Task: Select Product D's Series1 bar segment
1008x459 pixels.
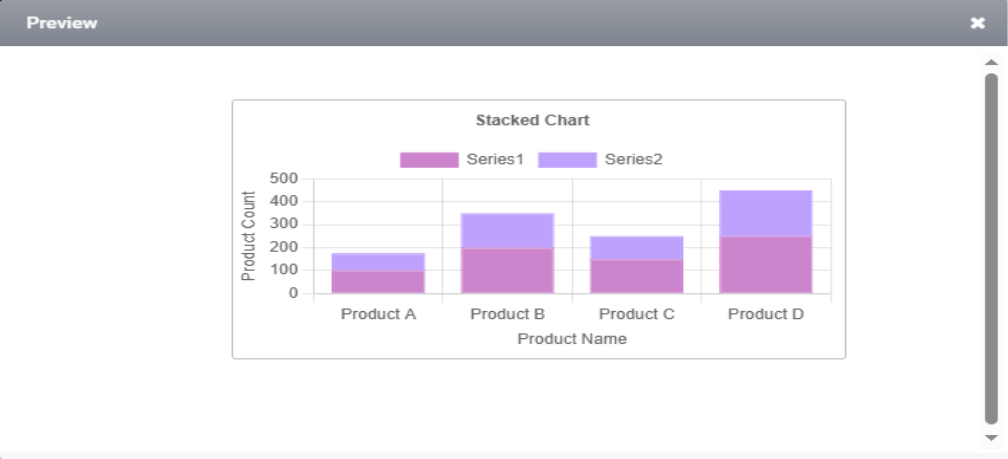Action: pyautogui.click(x=765, y=265)
